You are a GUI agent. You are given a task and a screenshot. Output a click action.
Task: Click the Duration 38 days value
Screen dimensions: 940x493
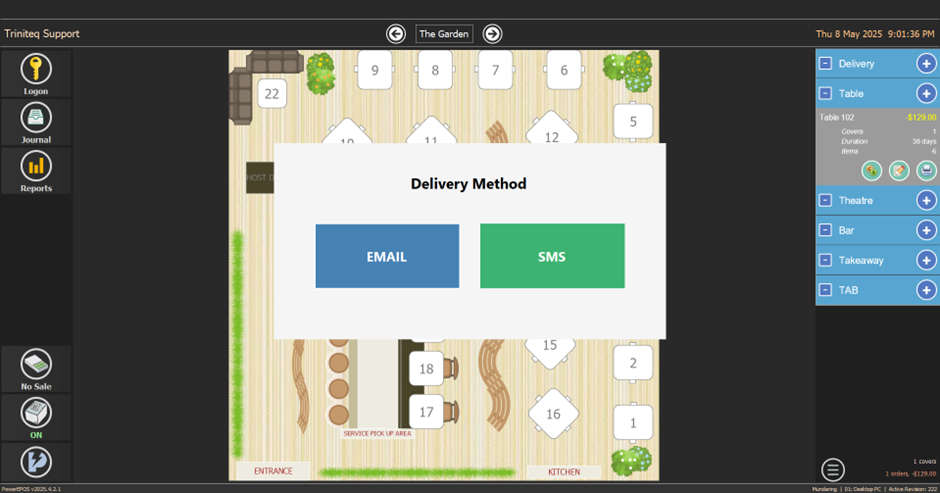tap(924, 142)
